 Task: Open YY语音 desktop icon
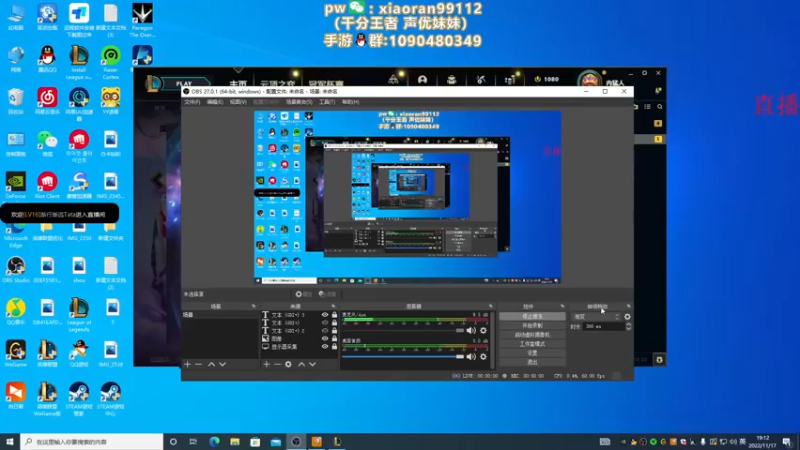point(111,101)
